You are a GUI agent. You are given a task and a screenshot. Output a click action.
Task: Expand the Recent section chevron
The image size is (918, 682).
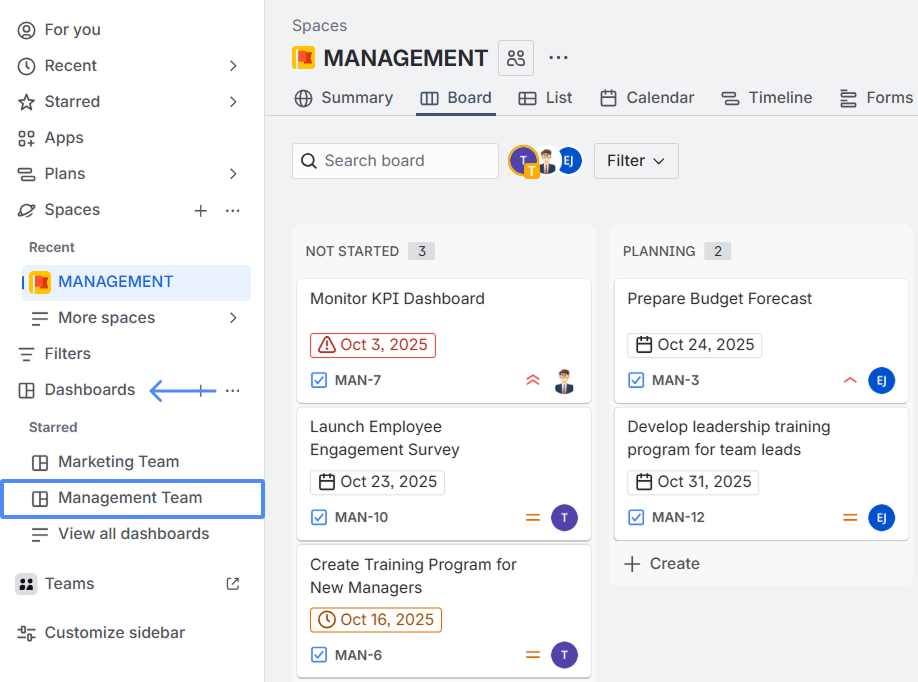tap(233, 66)
